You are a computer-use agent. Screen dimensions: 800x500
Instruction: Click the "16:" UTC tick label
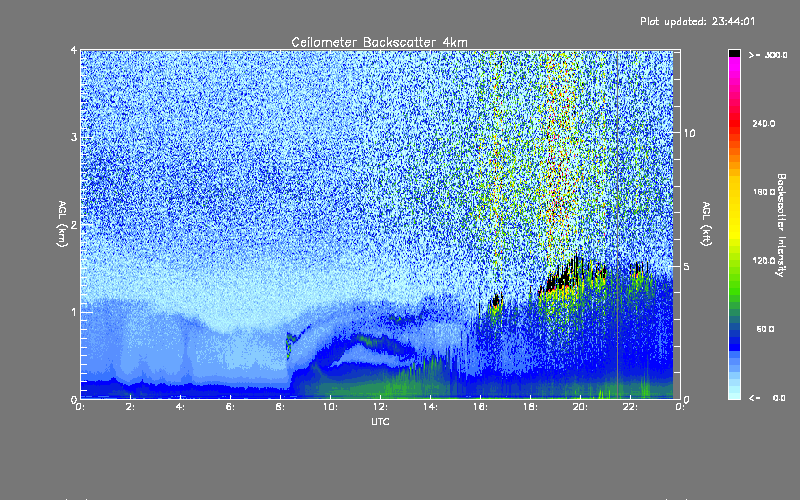[481, 407]
